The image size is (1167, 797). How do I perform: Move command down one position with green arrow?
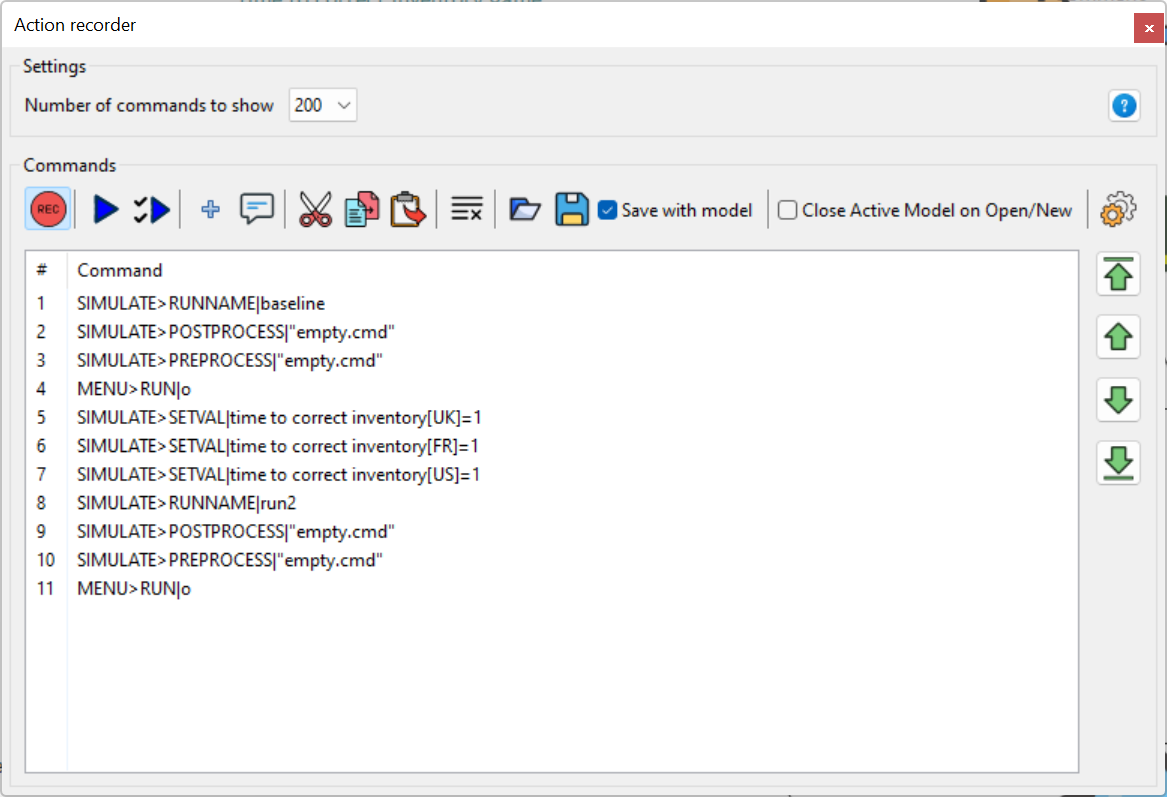pyautogui.click(x=1117, y=399)
